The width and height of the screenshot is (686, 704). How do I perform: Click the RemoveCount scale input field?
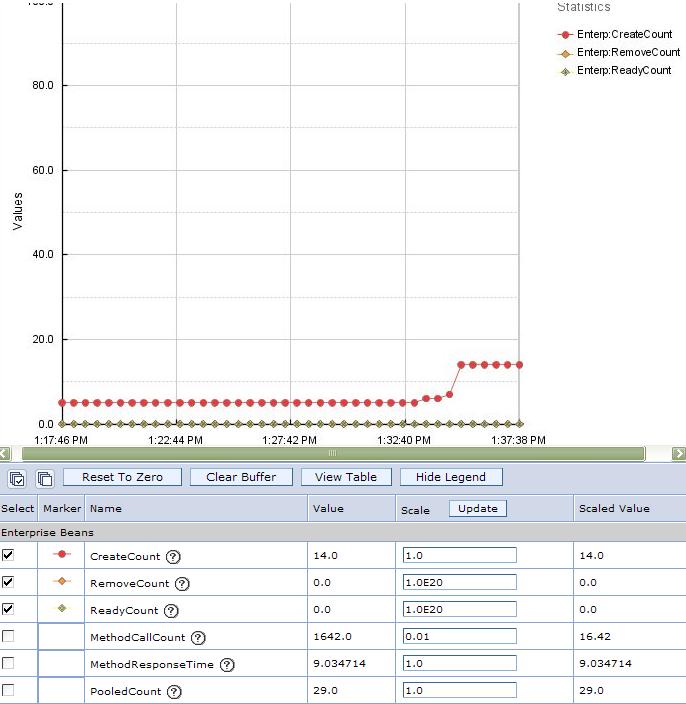459,582
